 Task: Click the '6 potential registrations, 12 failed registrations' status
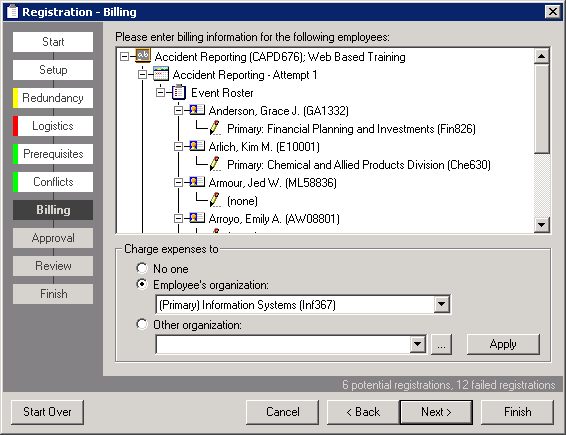point(448,385)
